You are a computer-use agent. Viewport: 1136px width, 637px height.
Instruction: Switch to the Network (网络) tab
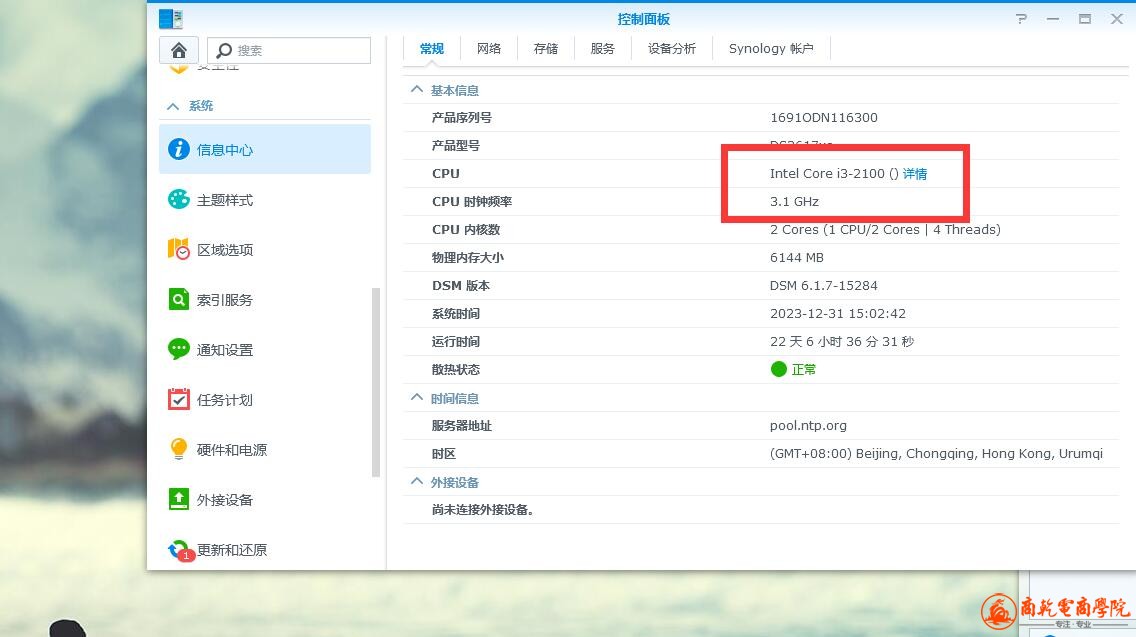point(489,48)
